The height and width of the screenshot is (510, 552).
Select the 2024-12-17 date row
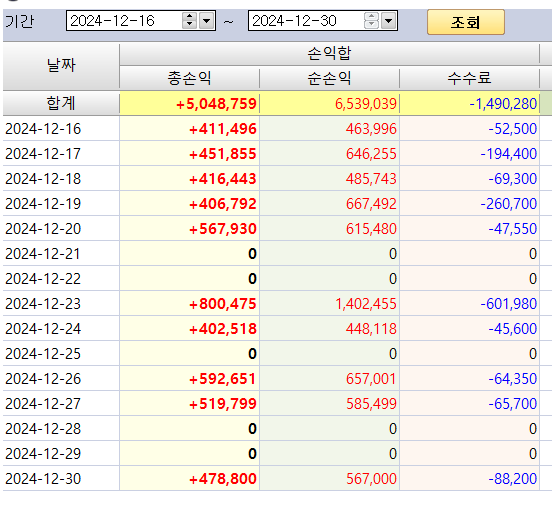[43, 154]
